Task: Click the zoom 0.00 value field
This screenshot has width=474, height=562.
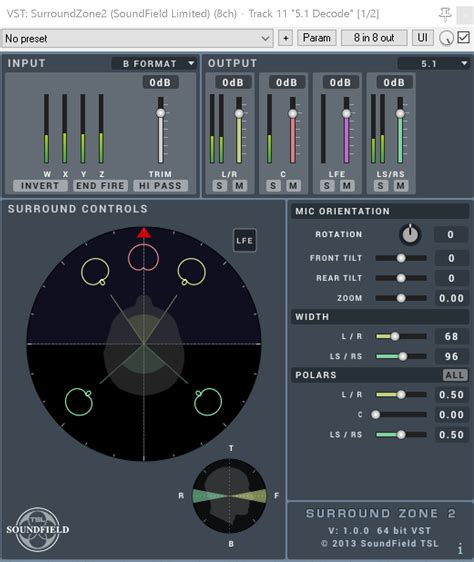Action: [x=451, y=298]
